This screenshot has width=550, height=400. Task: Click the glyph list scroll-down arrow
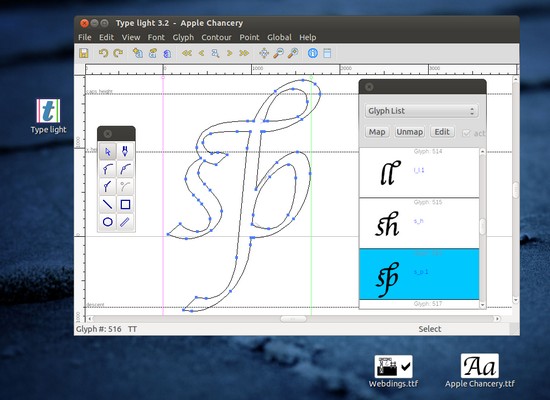[x=483, y=305]
